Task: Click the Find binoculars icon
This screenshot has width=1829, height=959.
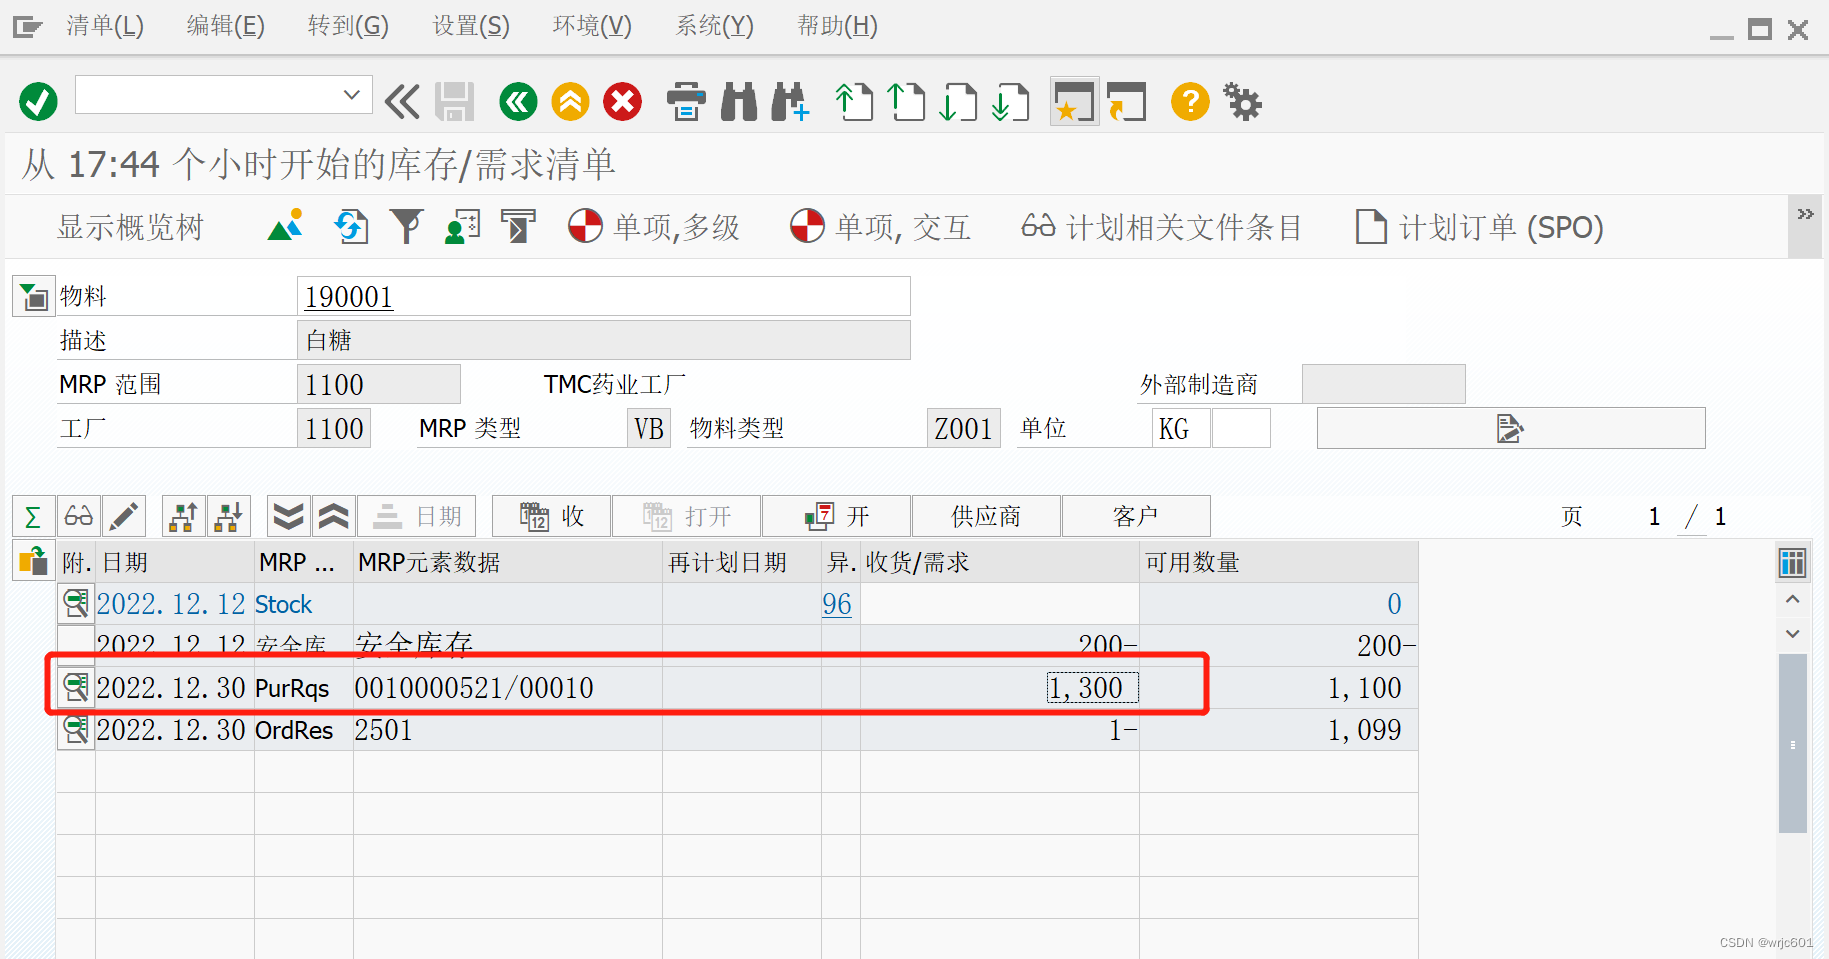Action: (x=739, y=102)
